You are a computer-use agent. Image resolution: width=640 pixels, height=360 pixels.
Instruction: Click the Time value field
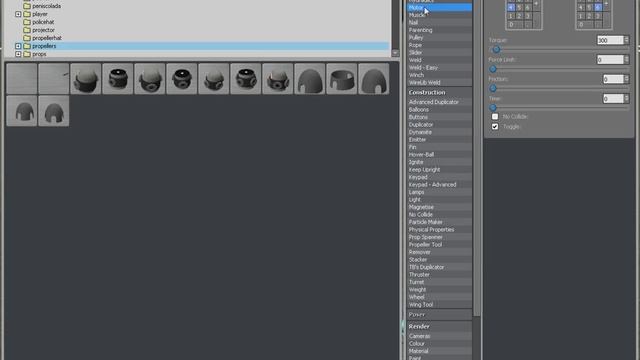[613, 98]
